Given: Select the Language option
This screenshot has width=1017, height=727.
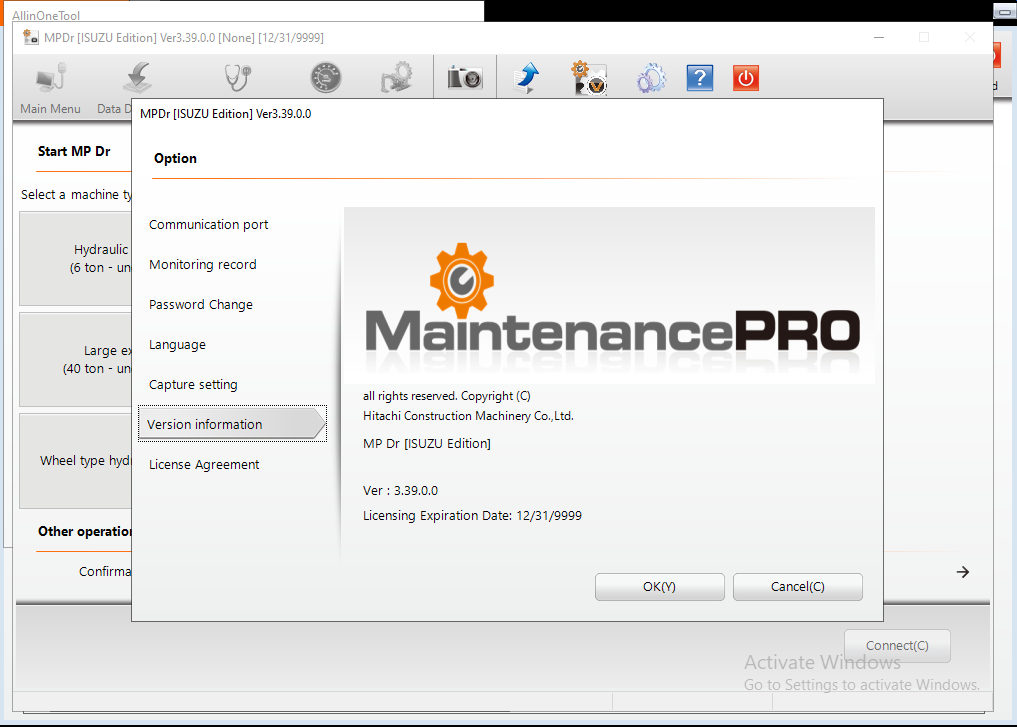Looking at the screenshot, I should (177, 345).
